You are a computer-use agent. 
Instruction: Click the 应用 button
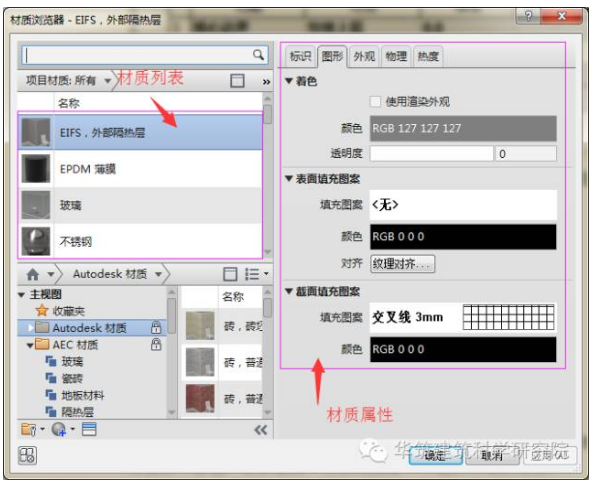click(x=550, y=455)
